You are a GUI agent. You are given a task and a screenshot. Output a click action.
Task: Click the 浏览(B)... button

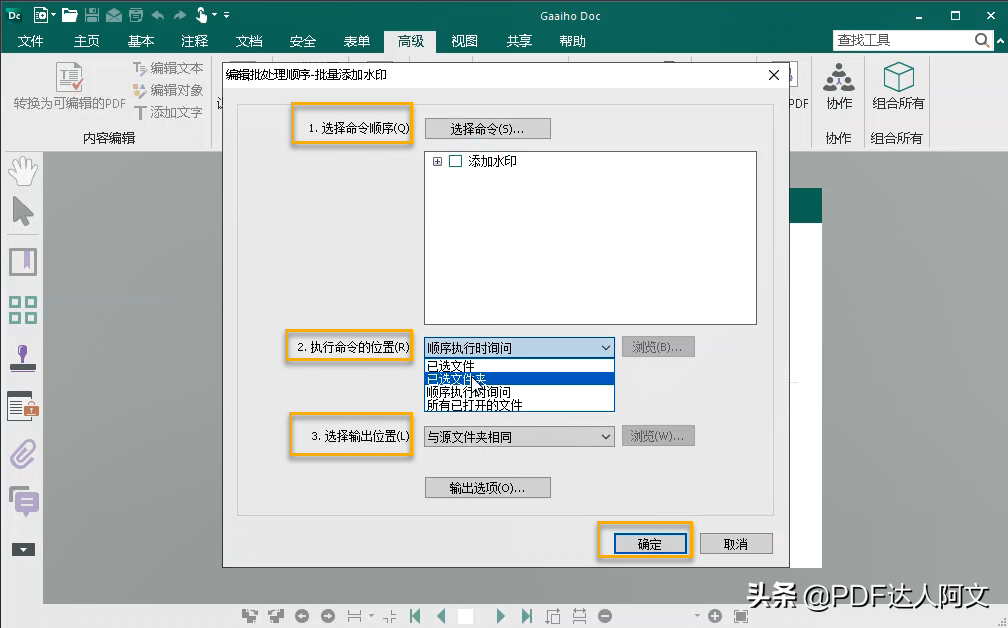[658, 347]
